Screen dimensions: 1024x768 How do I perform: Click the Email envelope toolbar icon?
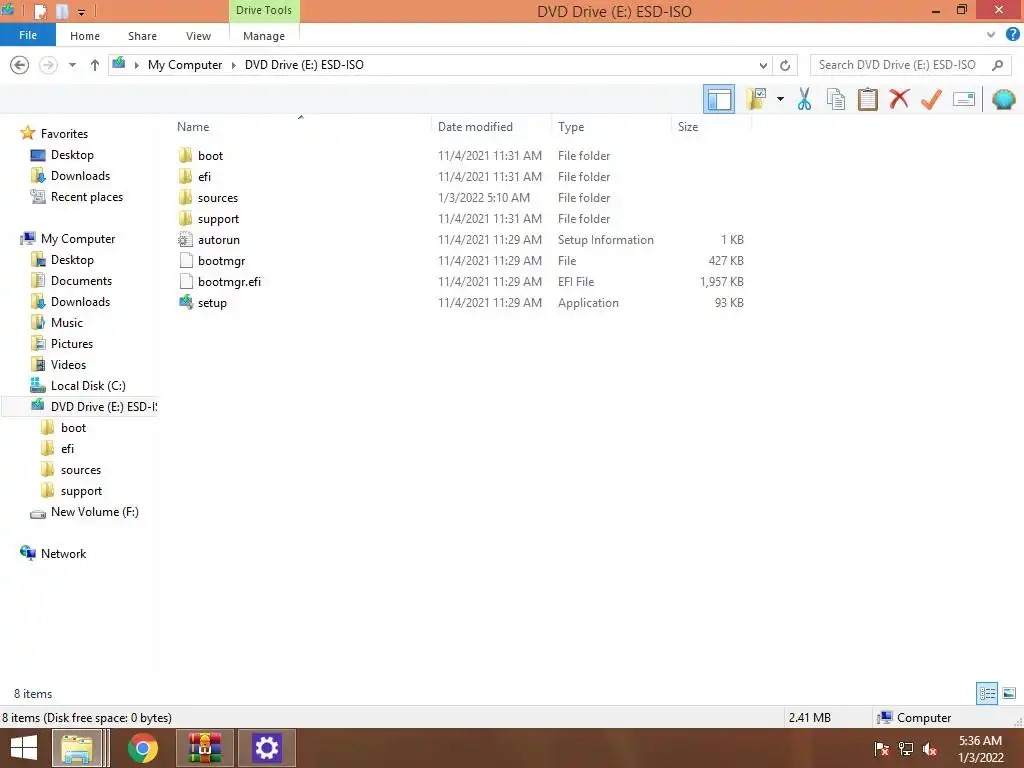(964, 99)
